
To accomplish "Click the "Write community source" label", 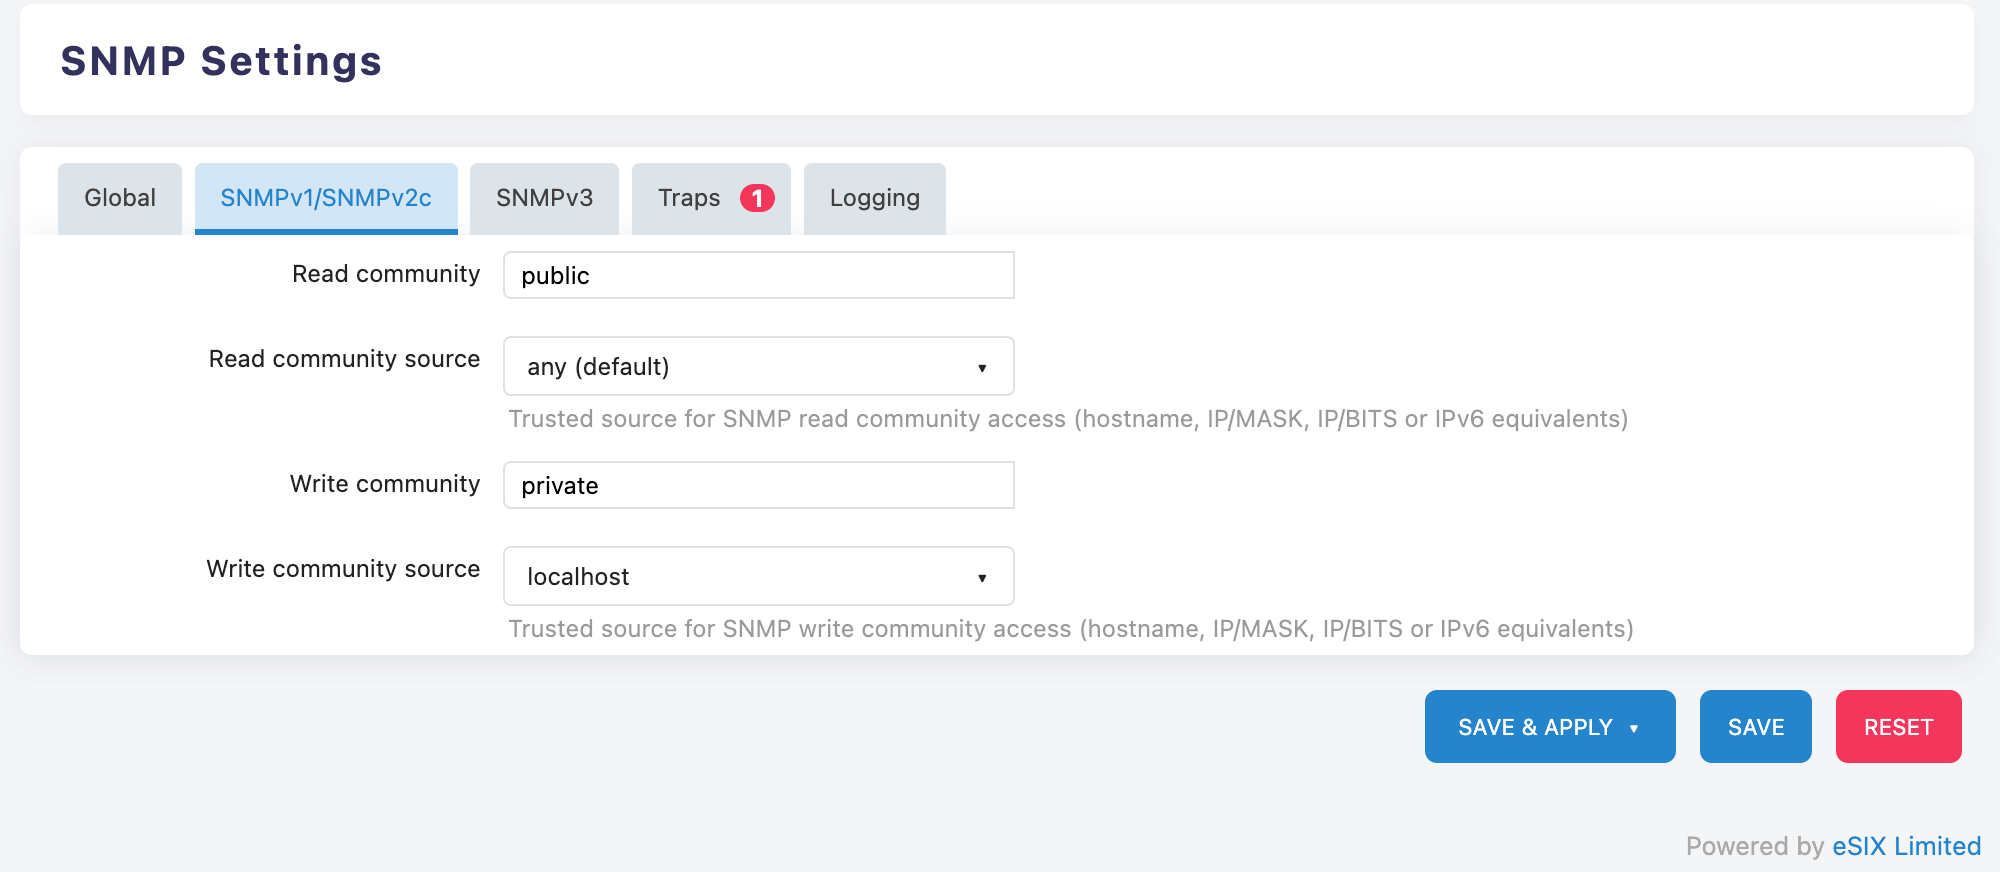I will point(343,569).
